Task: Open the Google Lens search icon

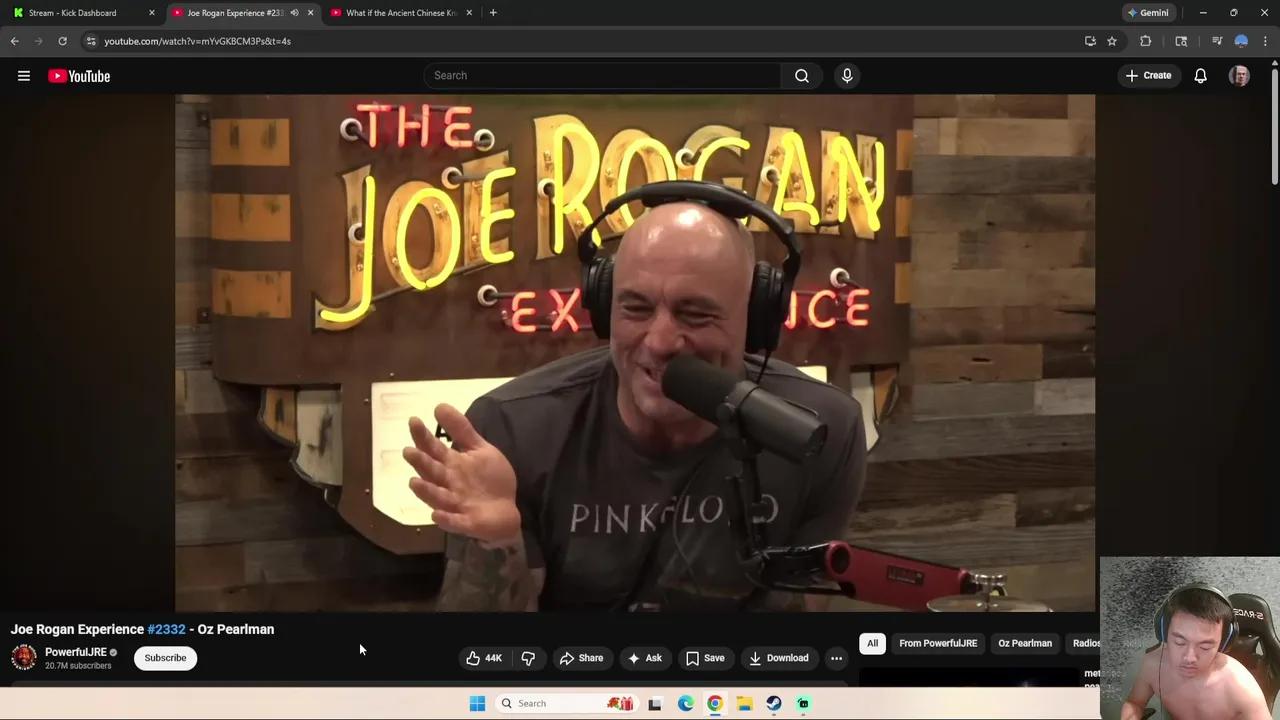Action: pyautogui.click(x=1181, y=41)
